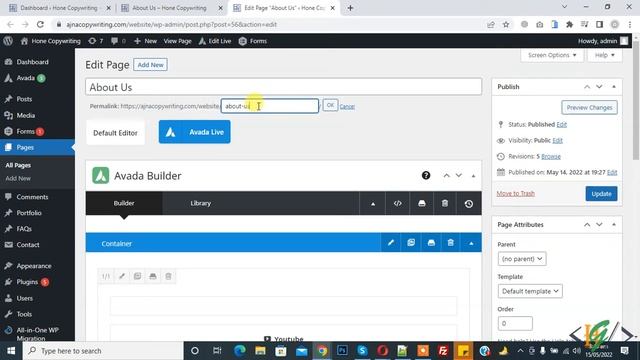Open Posts in the admin sidebar
Image resolution: width=640 pixels, height=360 pixels.
(24, 99)
